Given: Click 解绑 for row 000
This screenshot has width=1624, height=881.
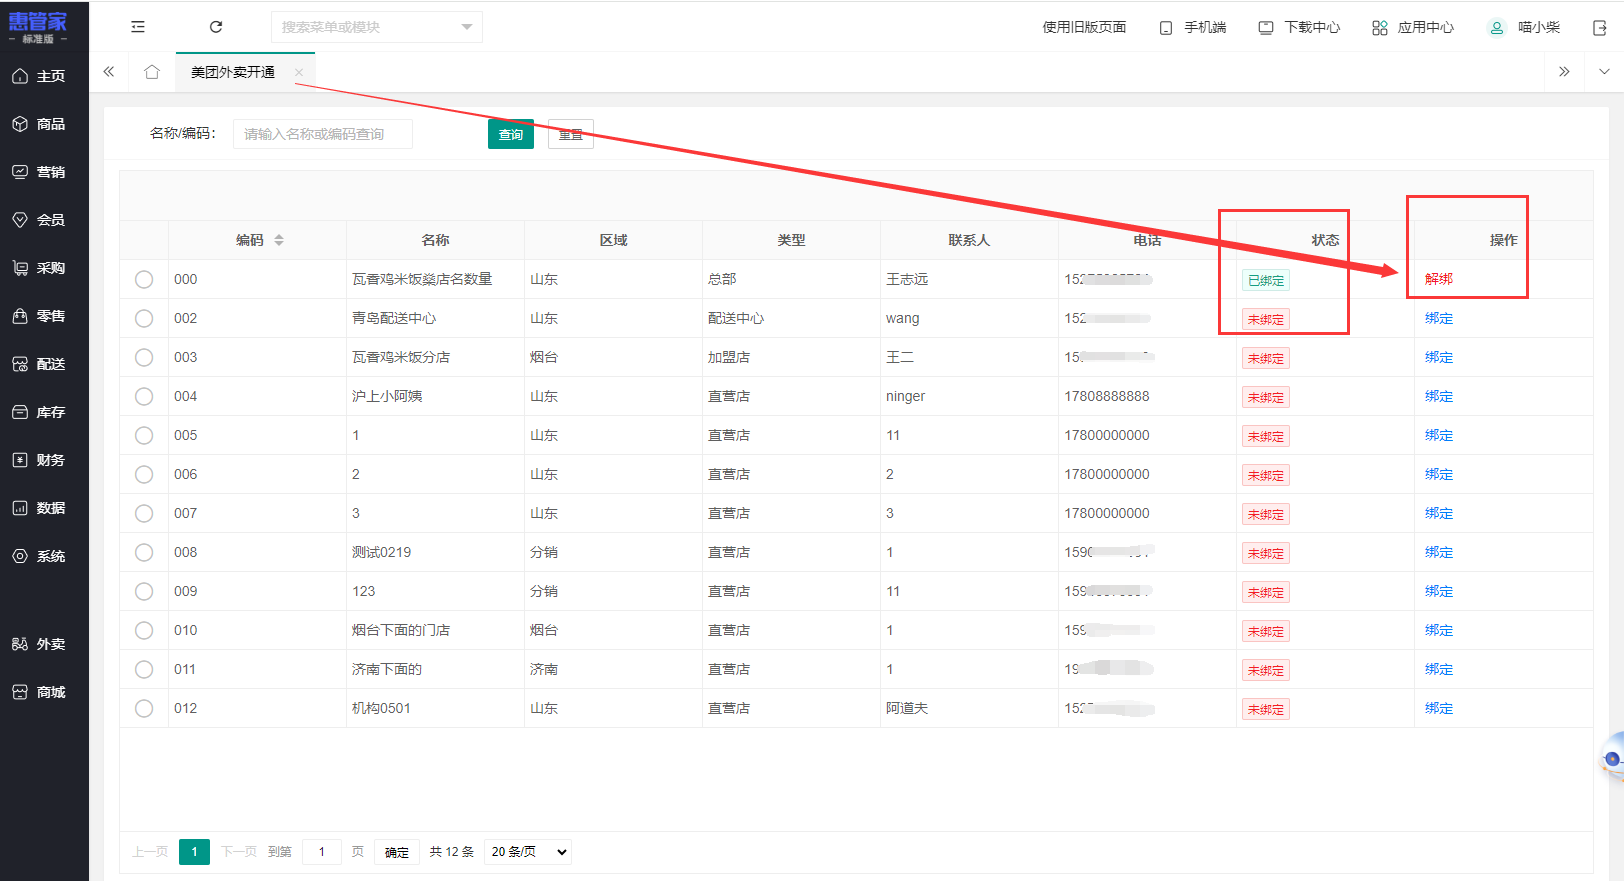Looking at the screenshot, I should click(x=1439, y=279).
